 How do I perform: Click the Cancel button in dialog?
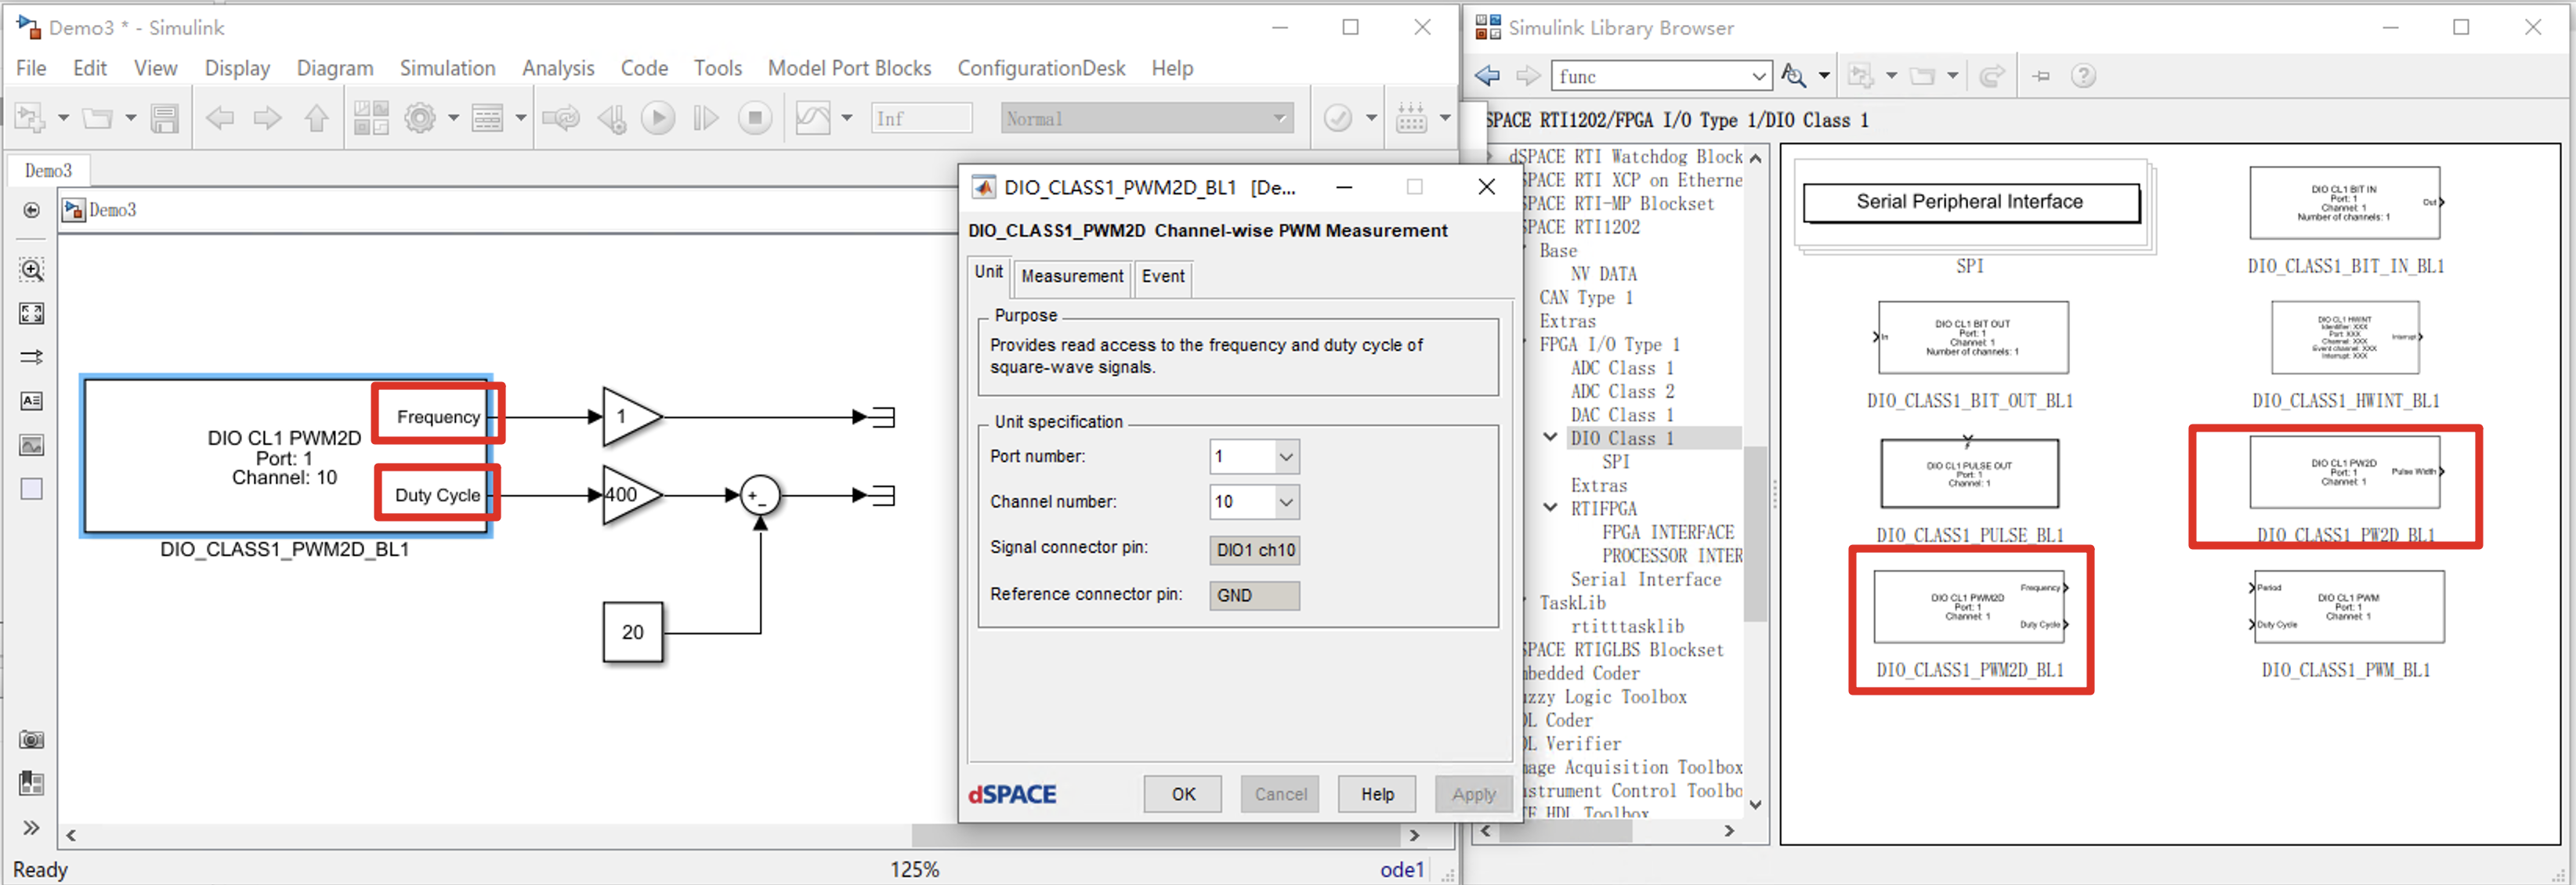point(1280,794)
